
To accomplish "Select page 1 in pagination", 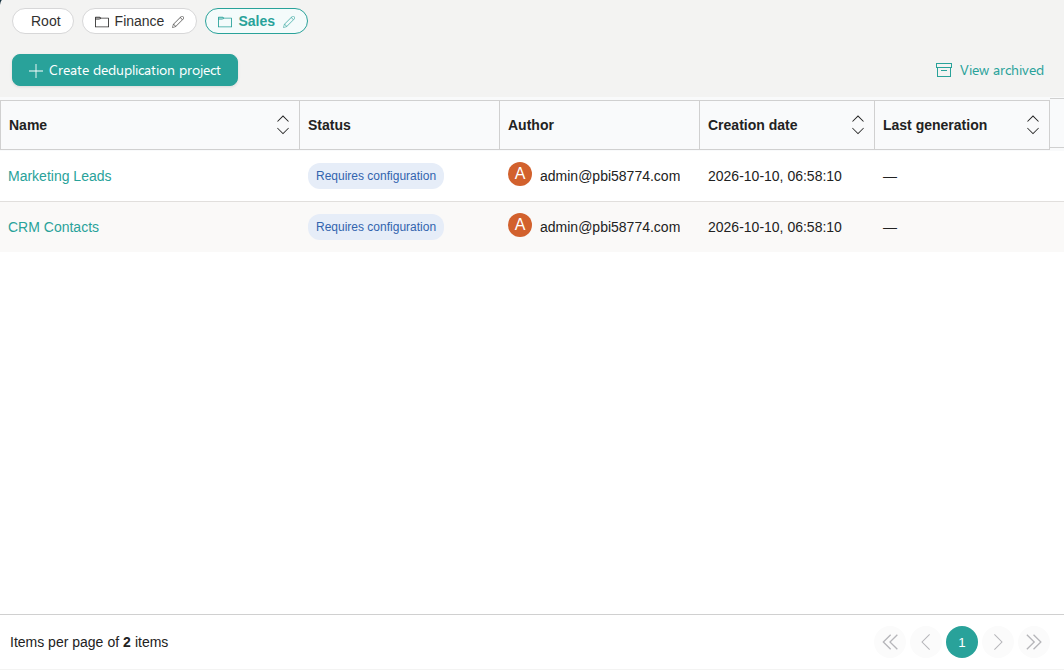I will tap(962, 642).
